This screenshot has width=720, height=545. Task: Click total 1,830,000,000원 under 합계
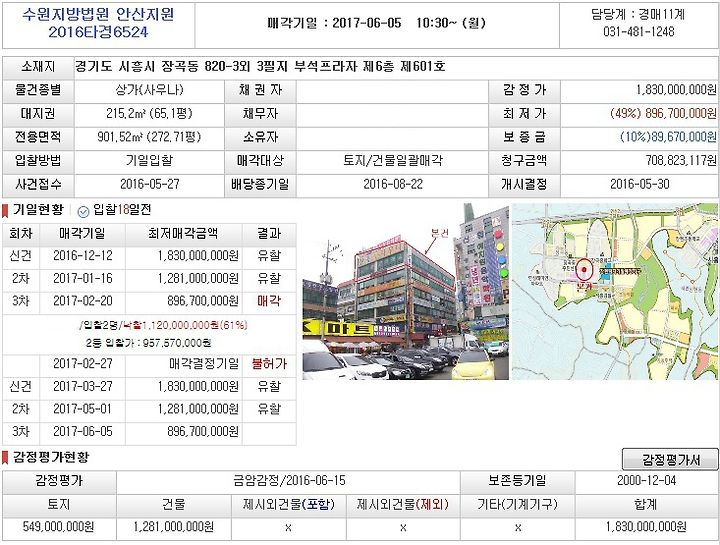[646, 527]
